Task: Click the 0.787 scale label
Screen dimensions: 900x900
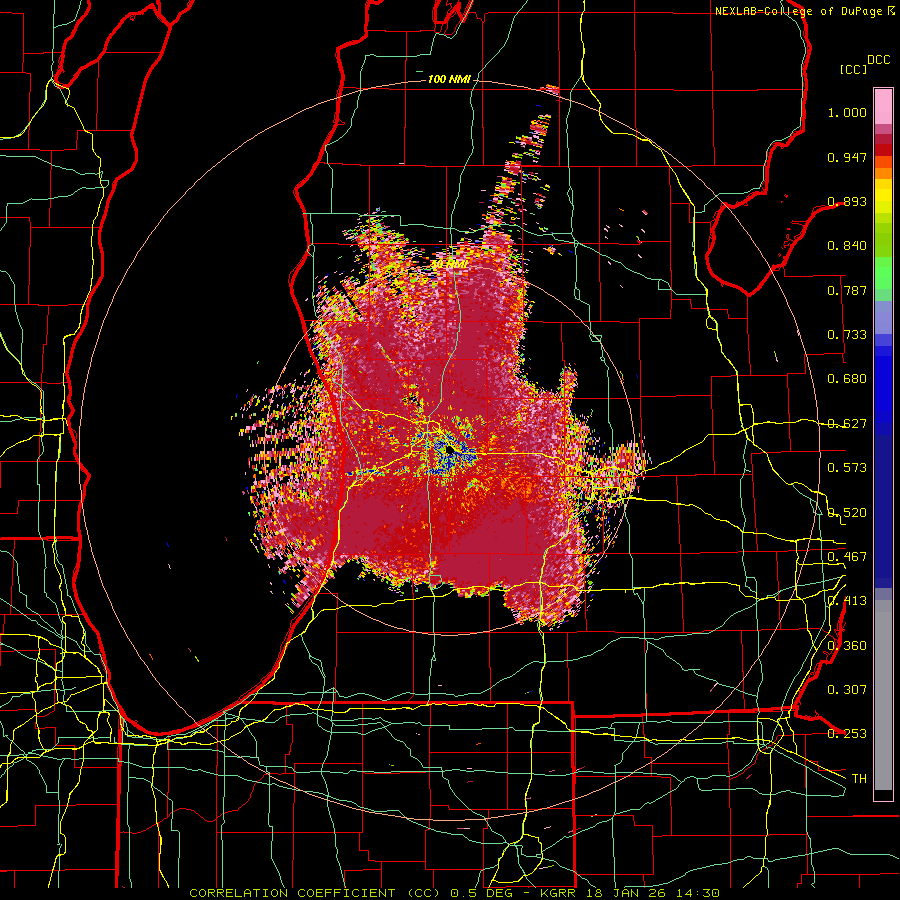Action: (847, 290)
